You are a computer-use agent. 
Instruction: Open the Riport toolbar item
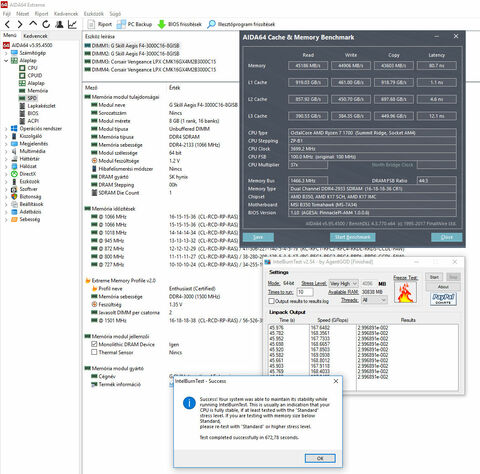click(x=100, y=24)
